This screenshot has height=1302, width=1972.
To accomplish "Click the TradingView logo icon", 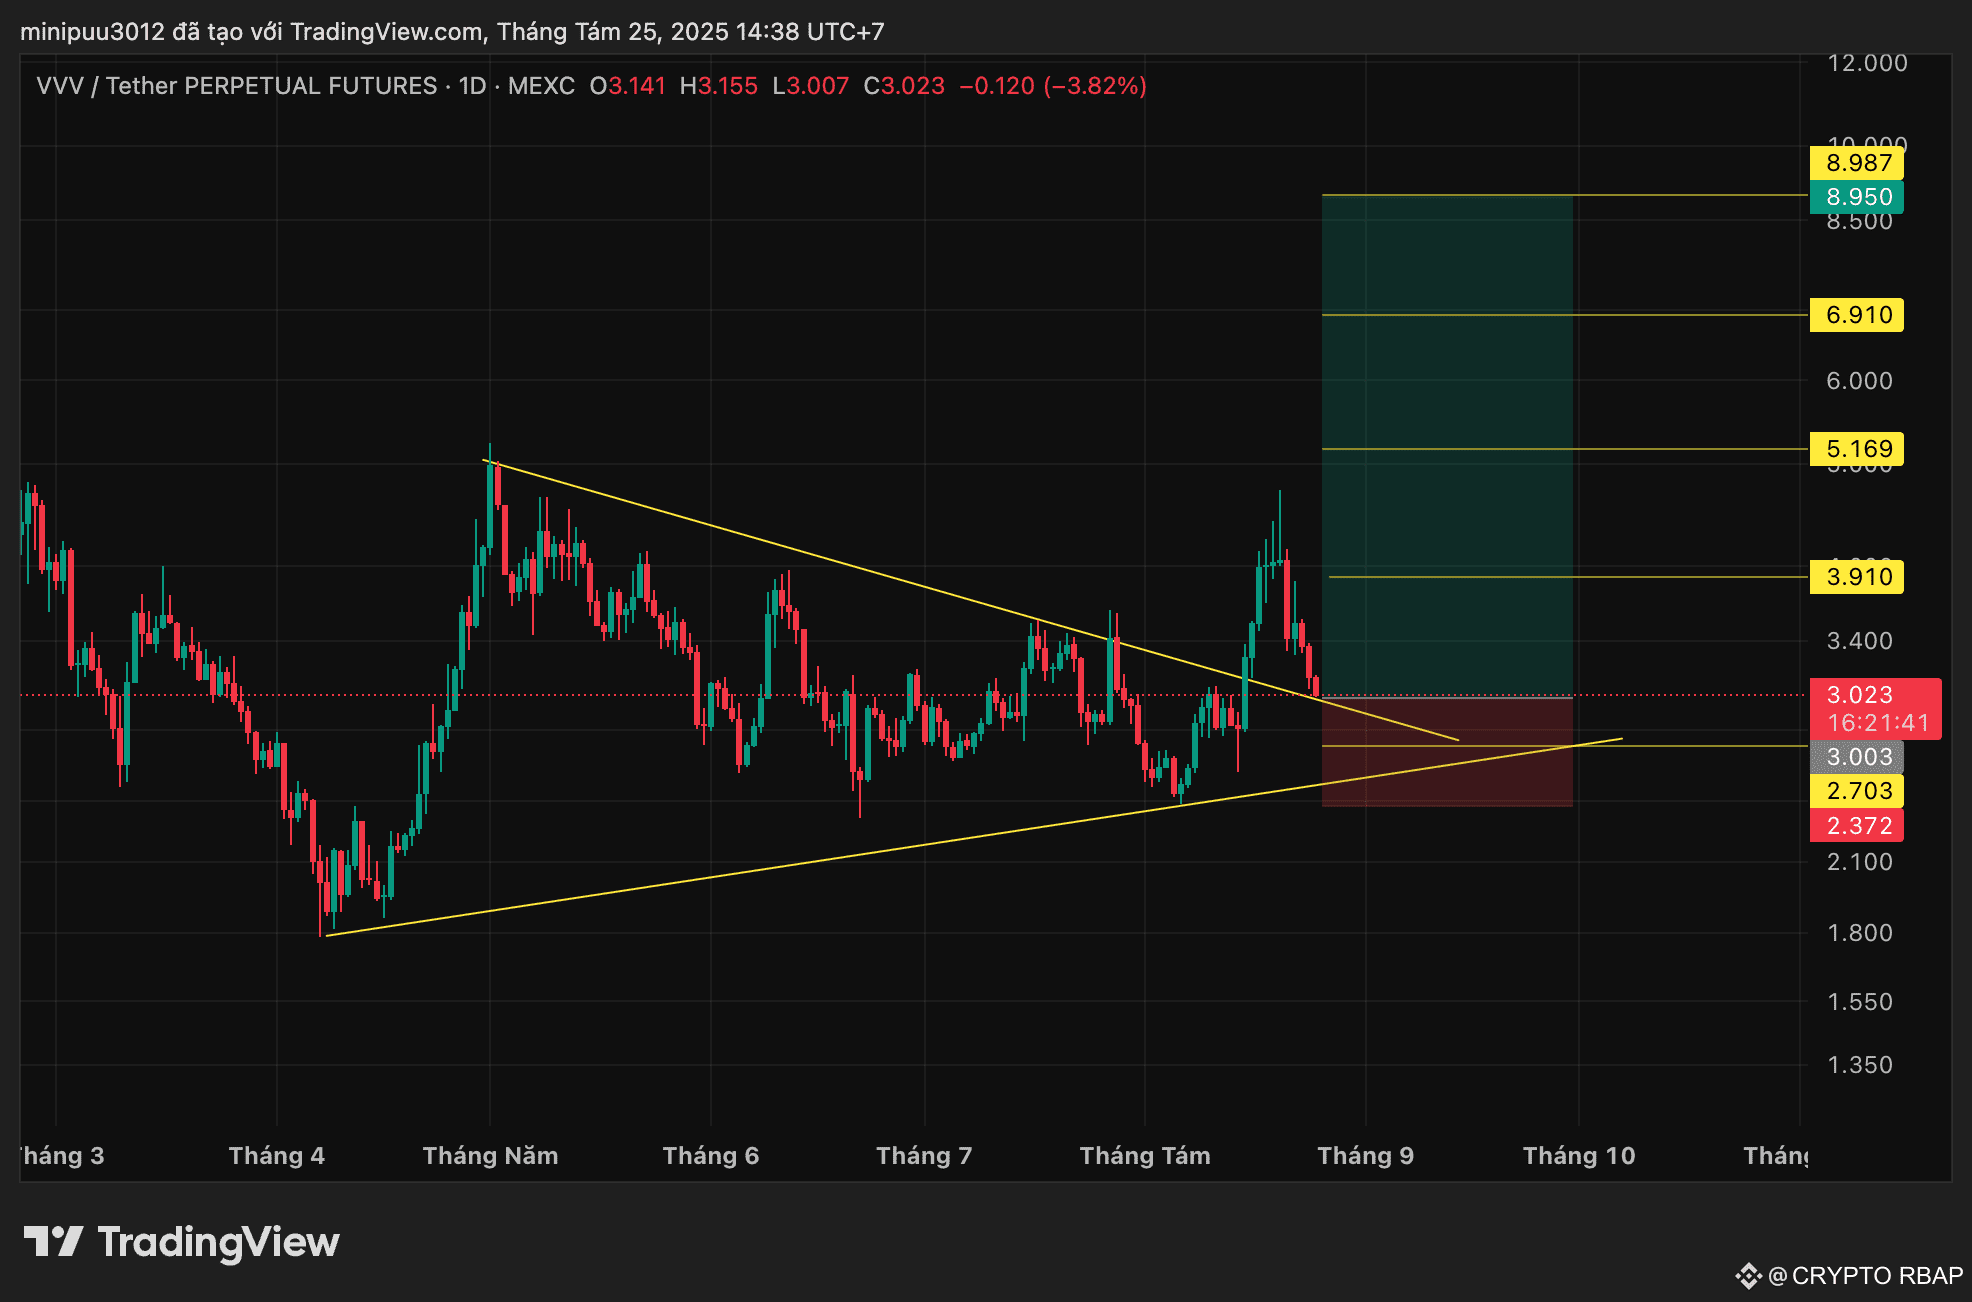I will coord(53,1241).
